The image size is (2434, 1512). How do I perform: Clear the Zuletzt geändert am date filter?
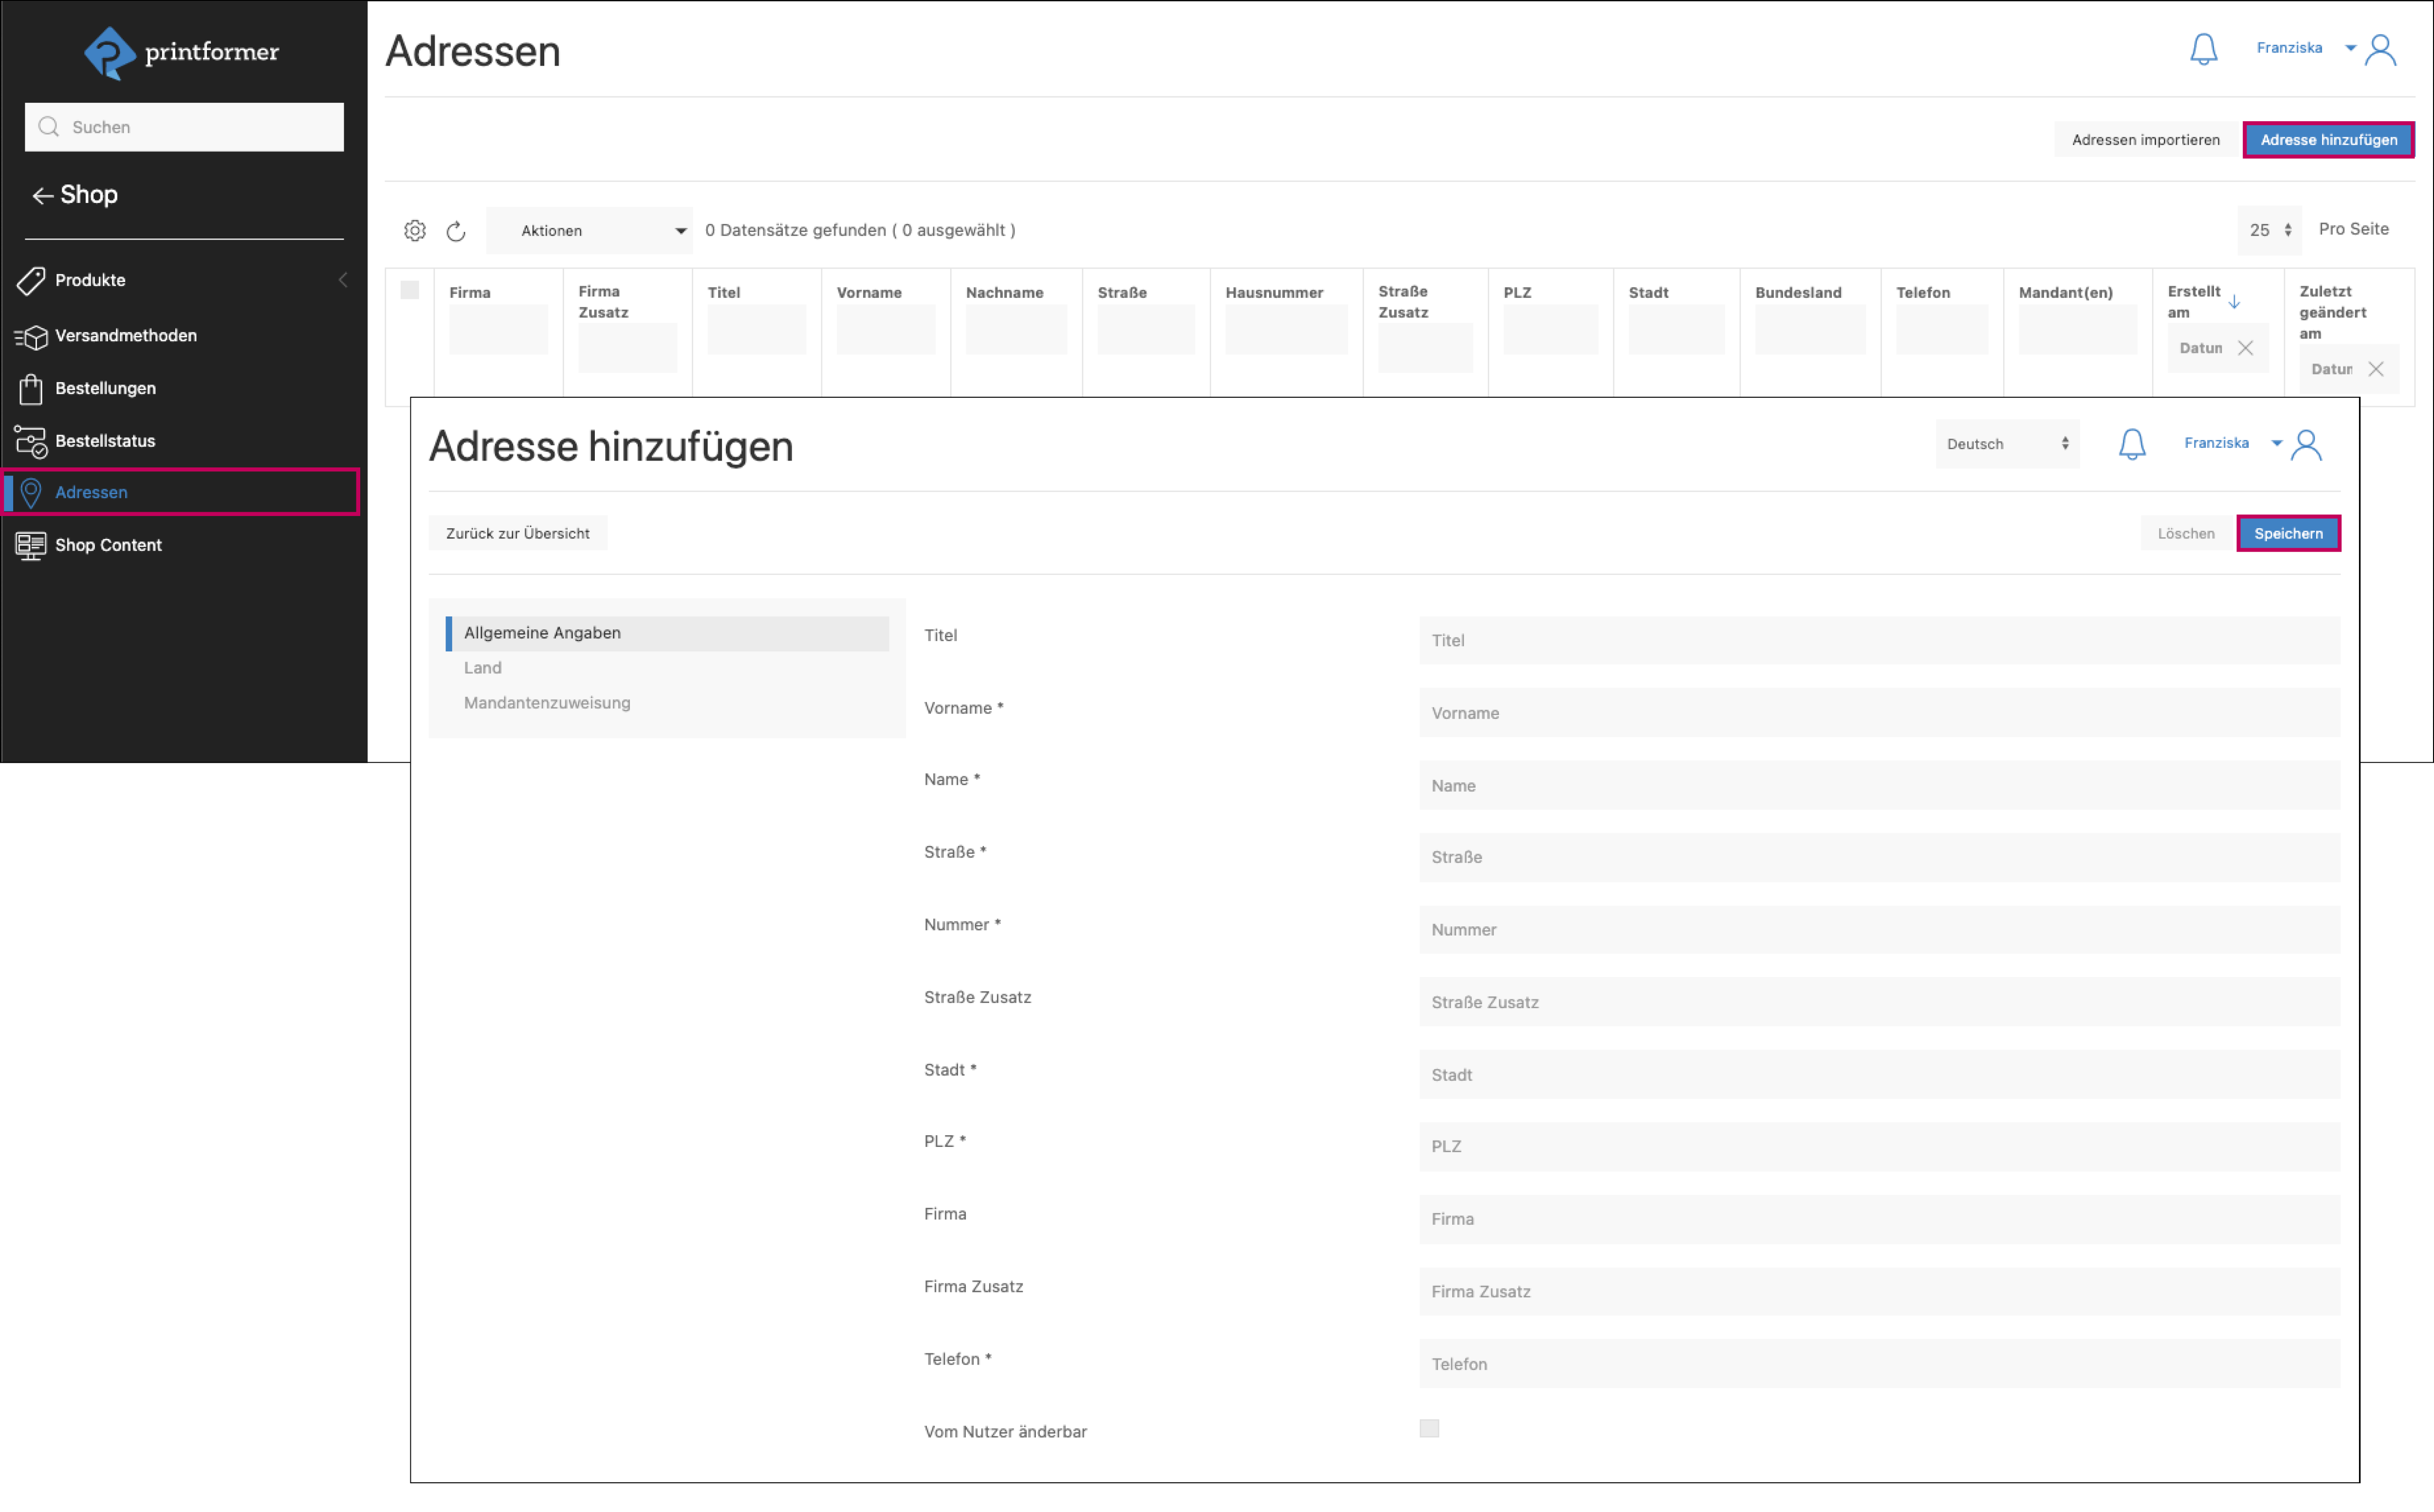click(2375, 369)
